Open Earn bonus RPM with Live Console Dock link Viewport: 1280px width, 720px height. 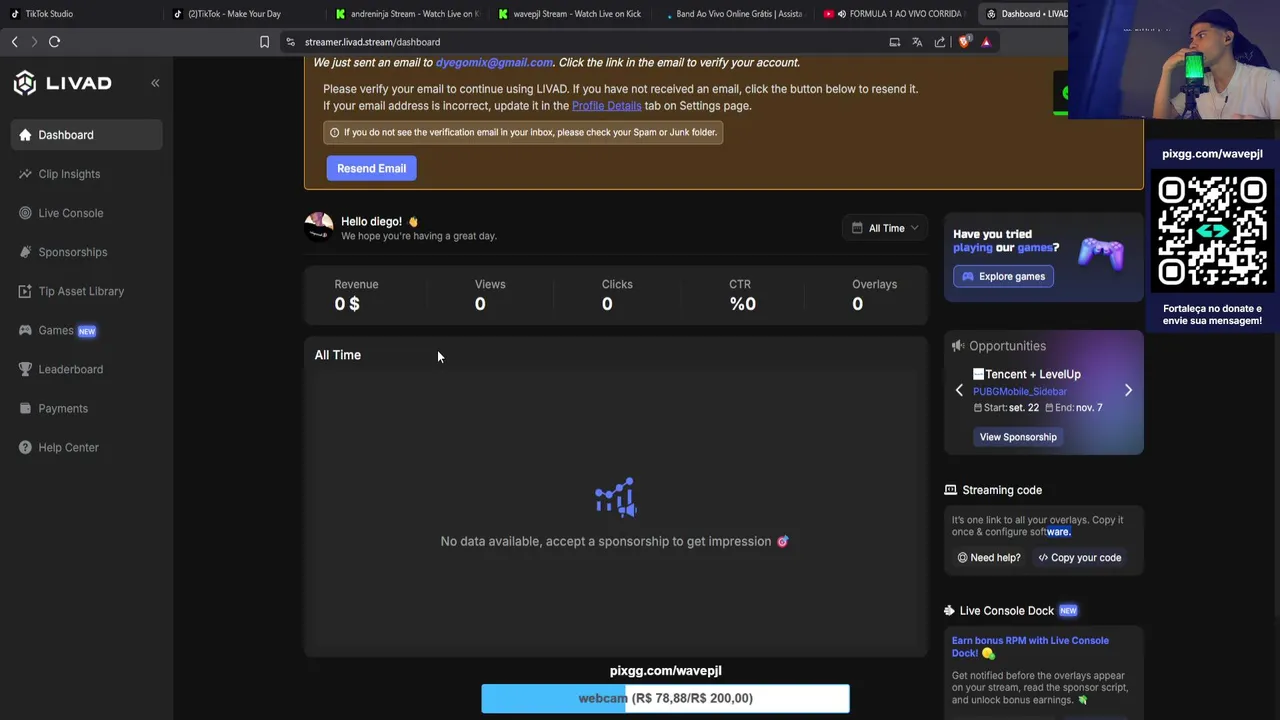(1030, 647)
